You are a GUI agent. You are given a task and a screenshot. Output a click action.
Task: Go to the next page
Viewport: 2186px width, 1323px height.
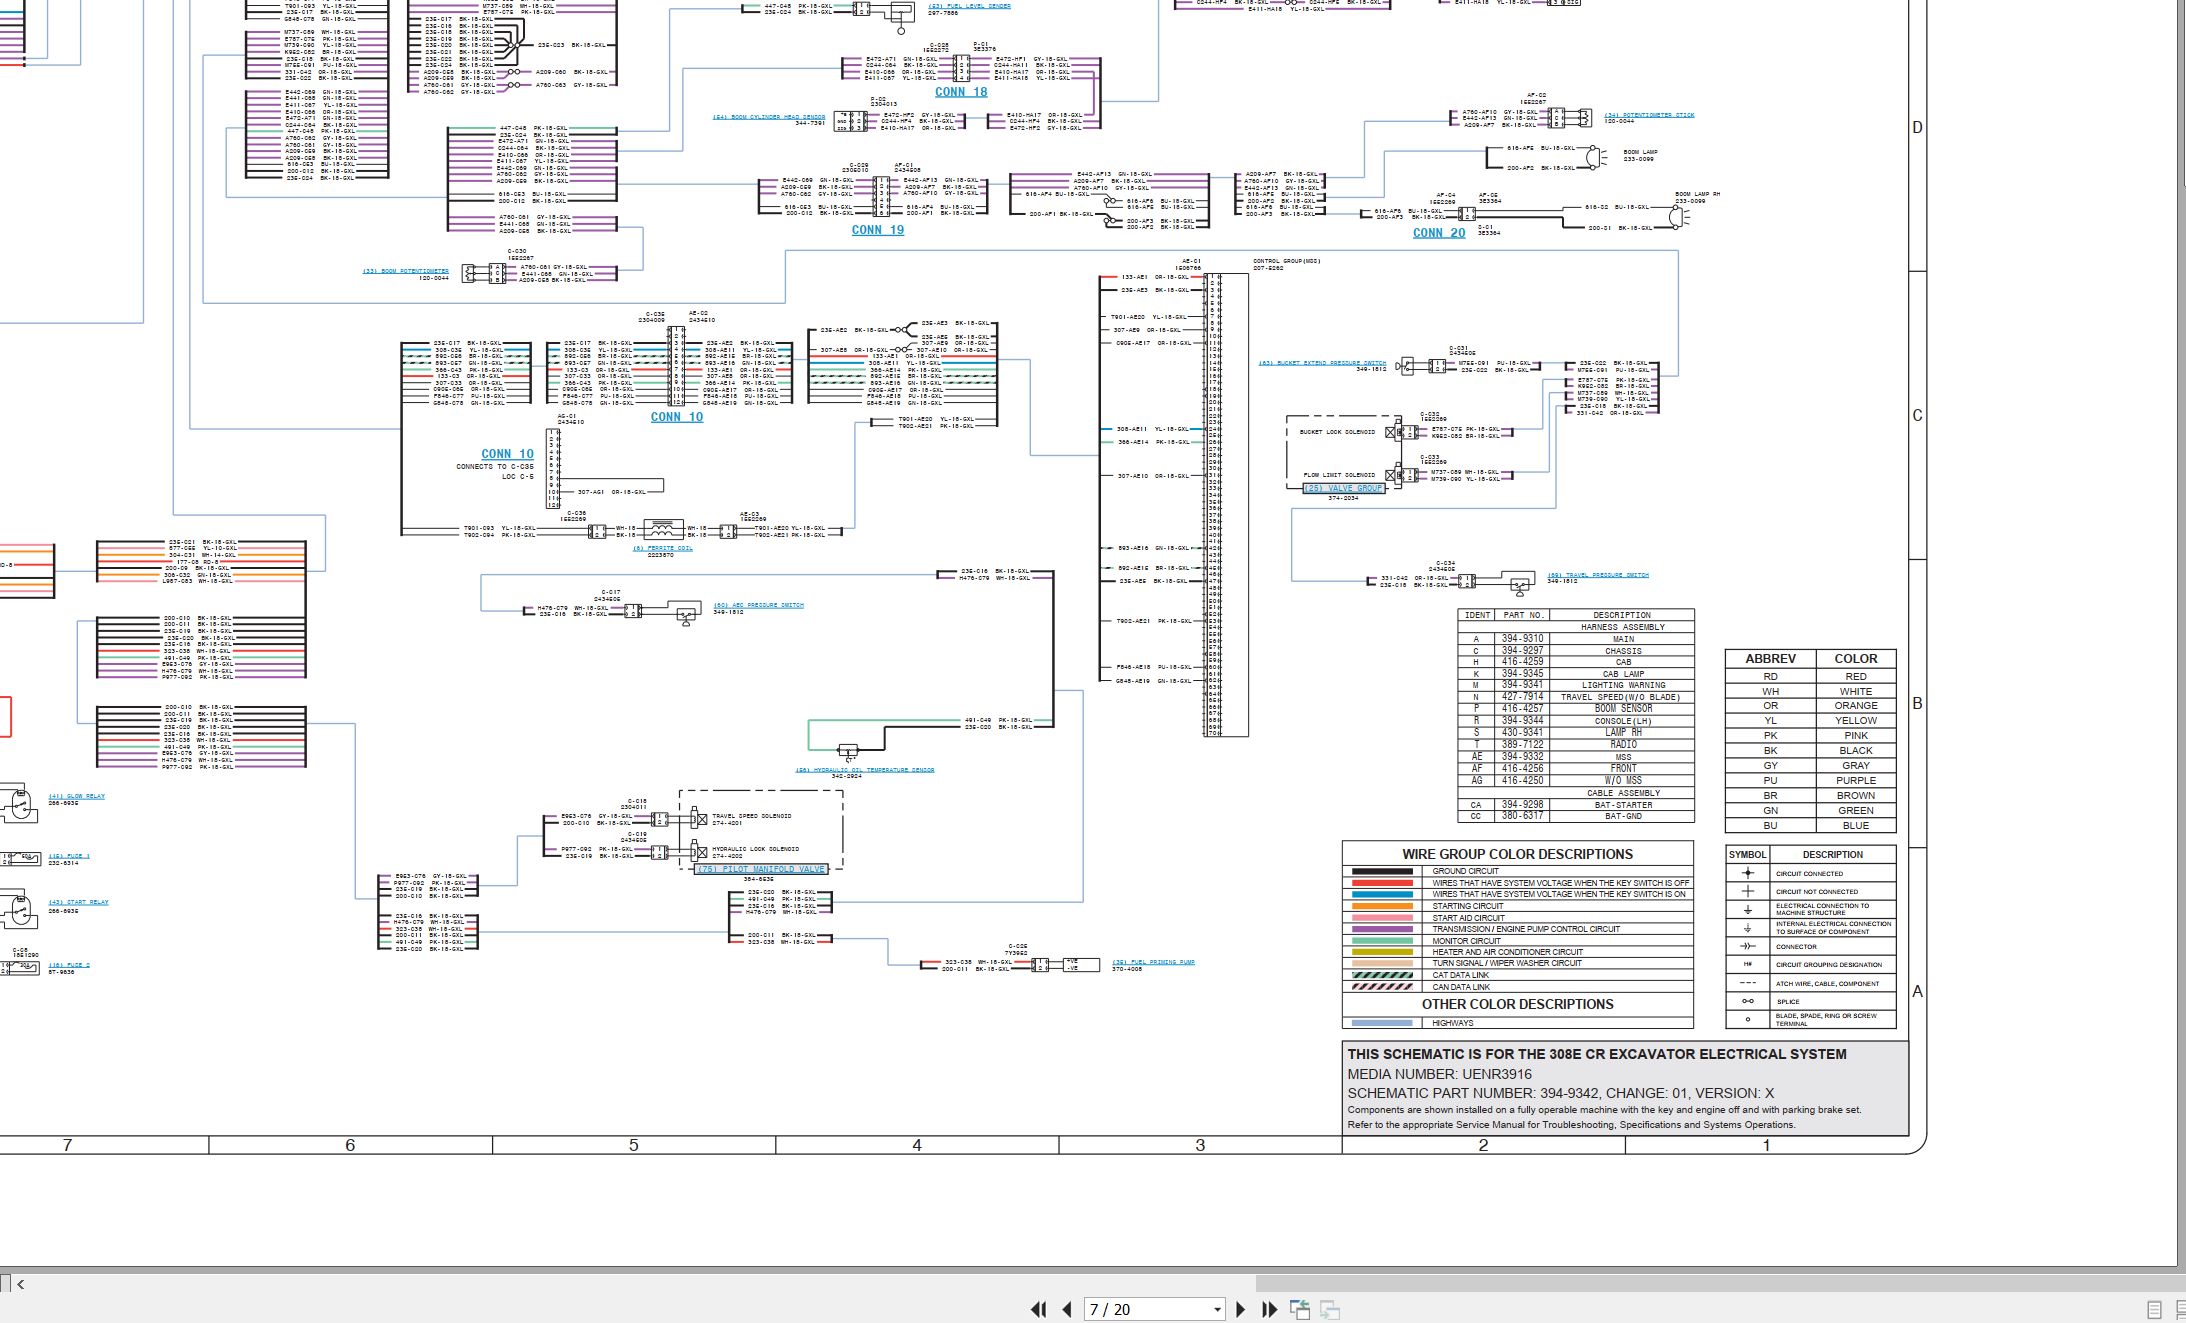1241,1309
